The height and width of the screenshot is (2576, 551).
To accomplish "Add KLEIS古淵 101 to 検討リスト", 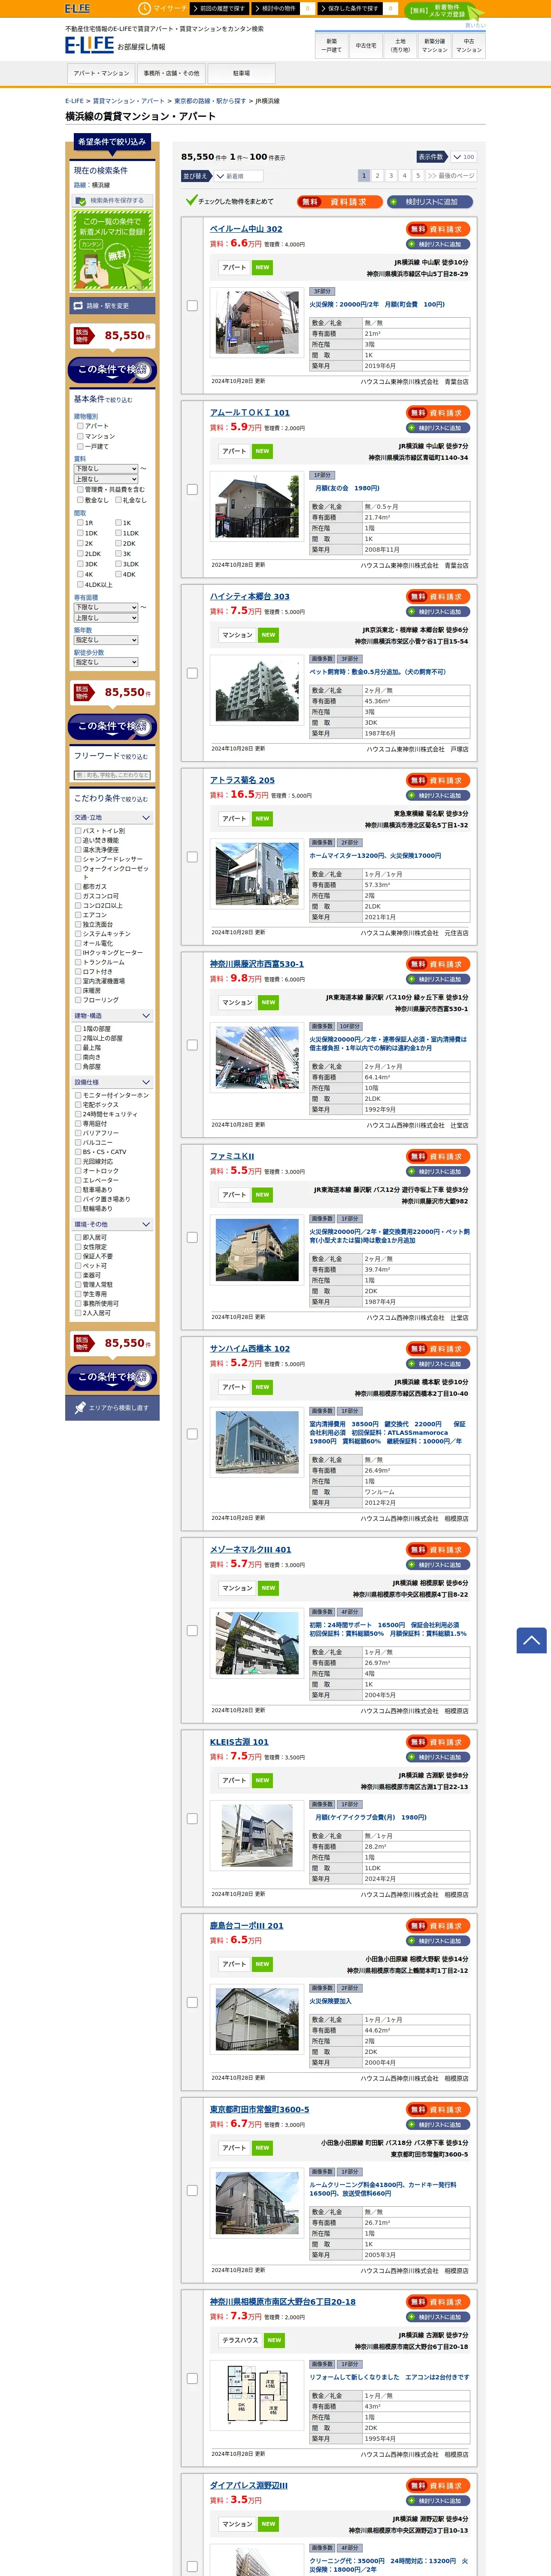I will tap(439, 1757).
